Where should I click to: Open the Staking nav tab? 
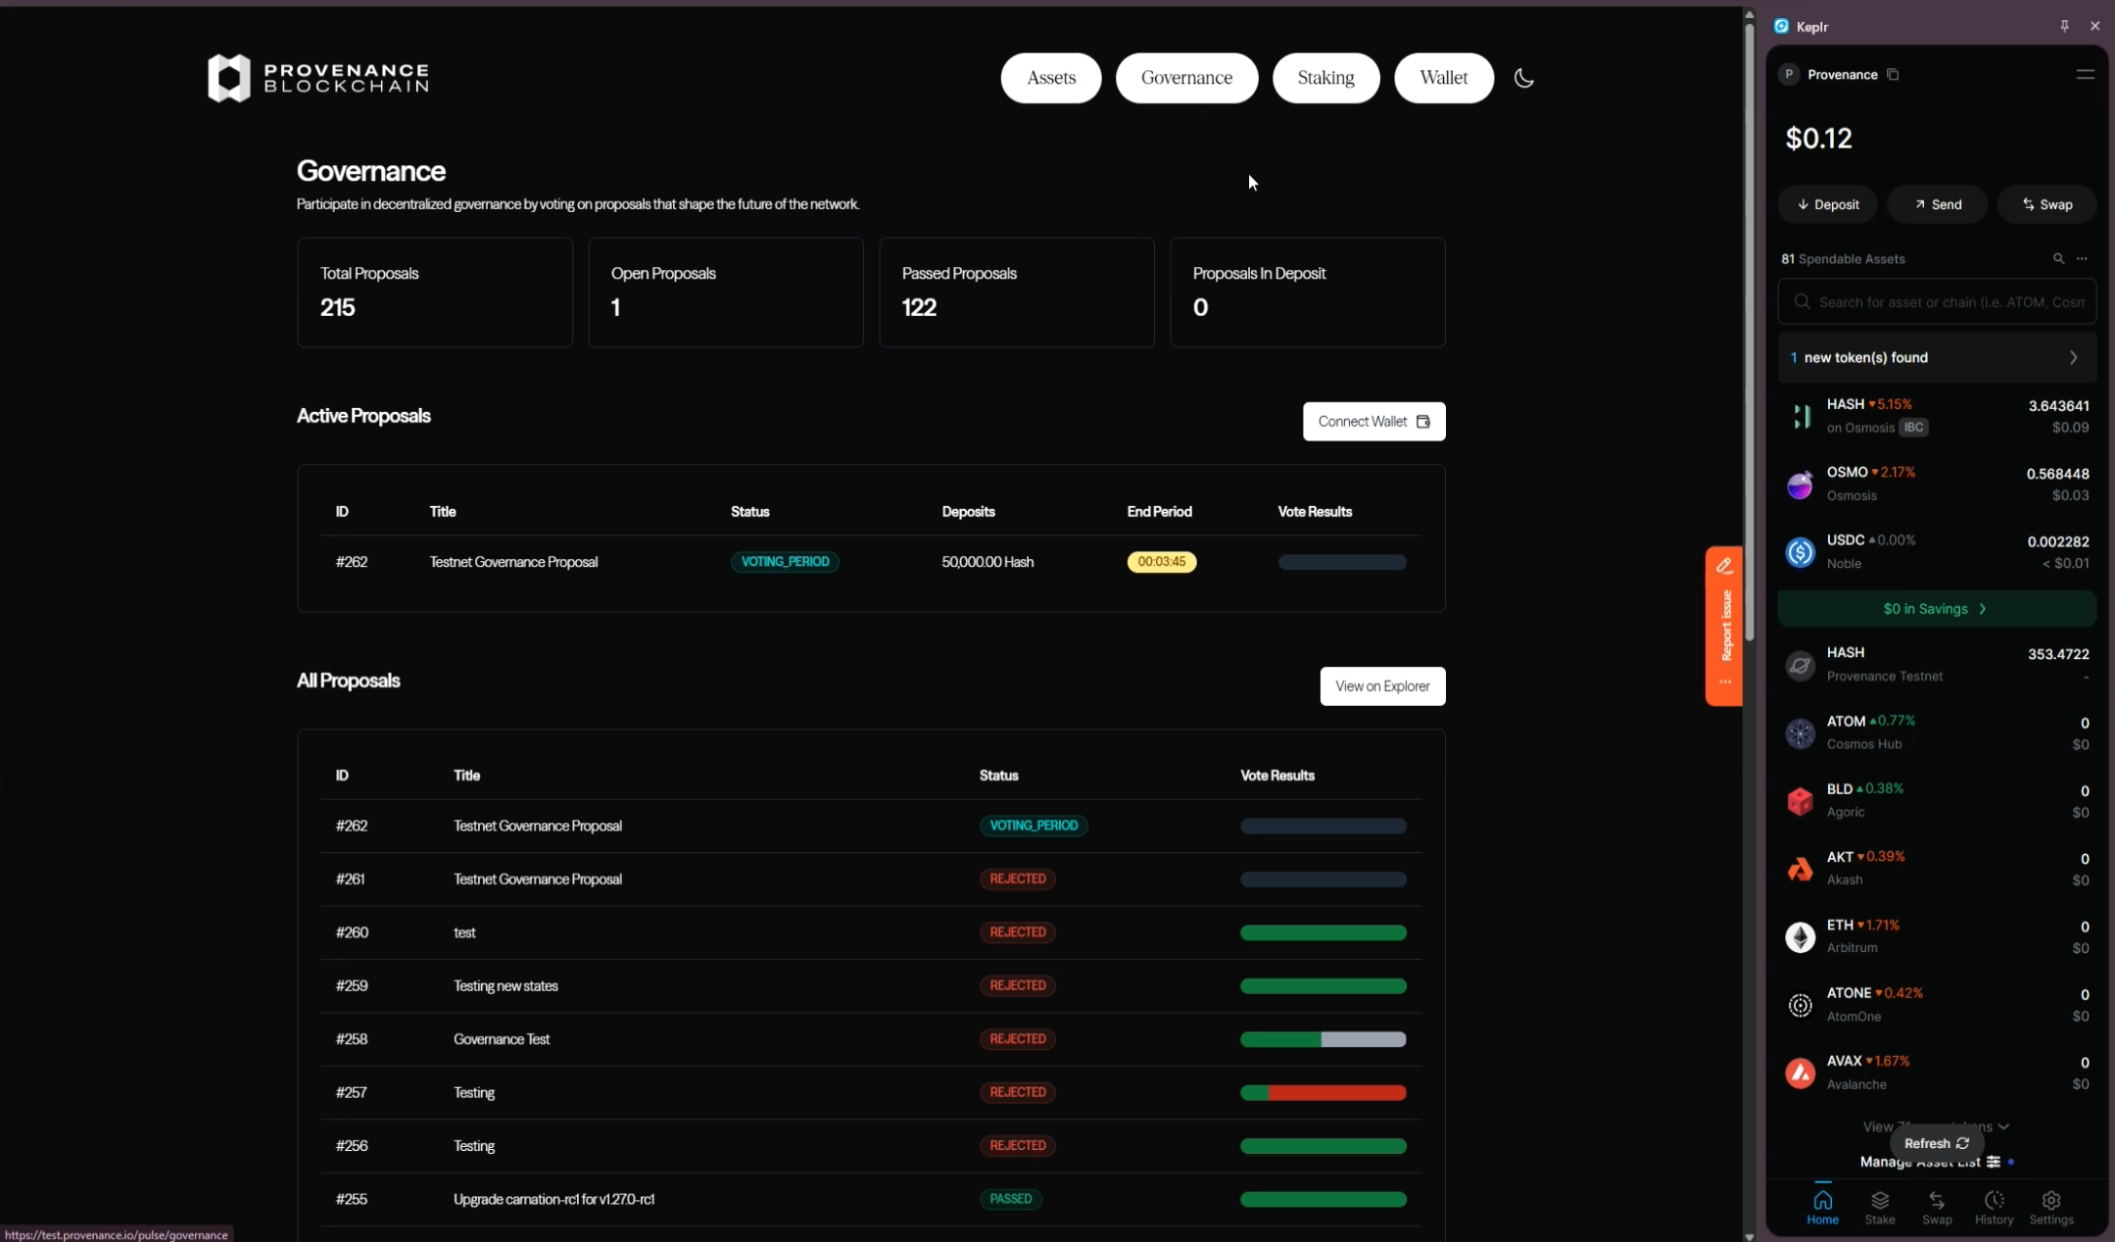[1325, 78]
